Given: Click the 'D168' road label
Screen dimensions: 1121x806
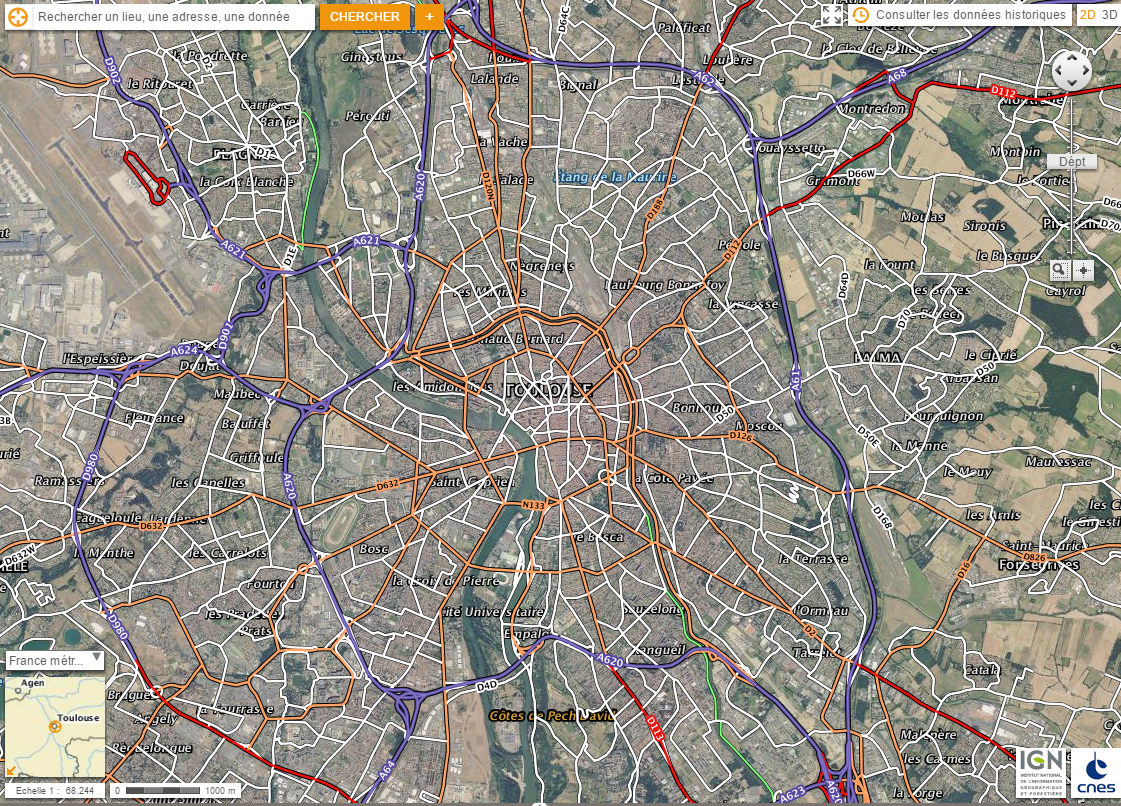Looking at the screenshot, I should [x=883, y=517].
